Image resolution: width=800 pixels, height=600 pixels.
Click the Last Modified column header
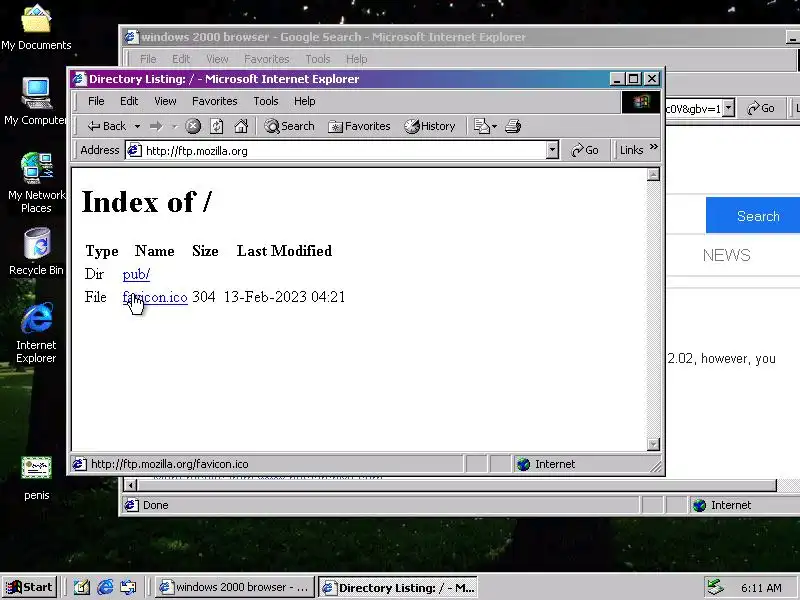[x=284, y=251]
